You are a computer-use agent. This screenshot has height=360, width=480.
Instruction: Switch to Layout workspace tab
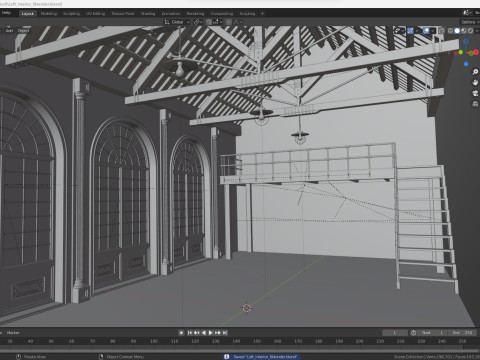[x=27, y=14]
